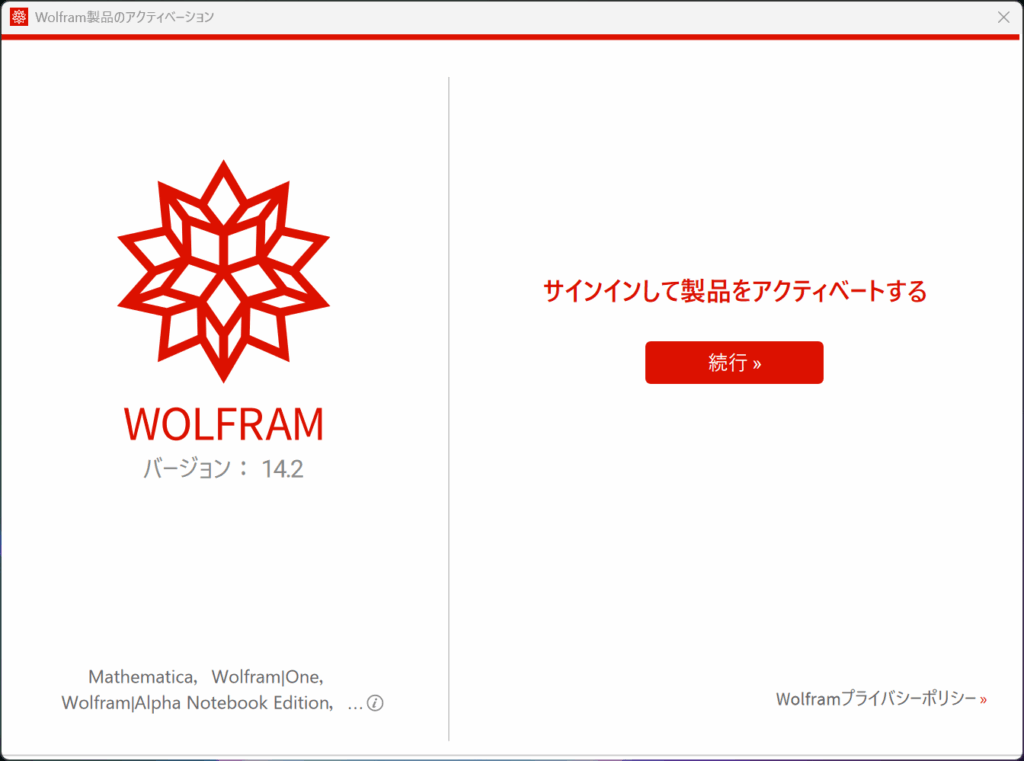The height and width of the screenshot is (761, 1024).
Task: Click the info icon beside the product list
Action: coord(375,703)
